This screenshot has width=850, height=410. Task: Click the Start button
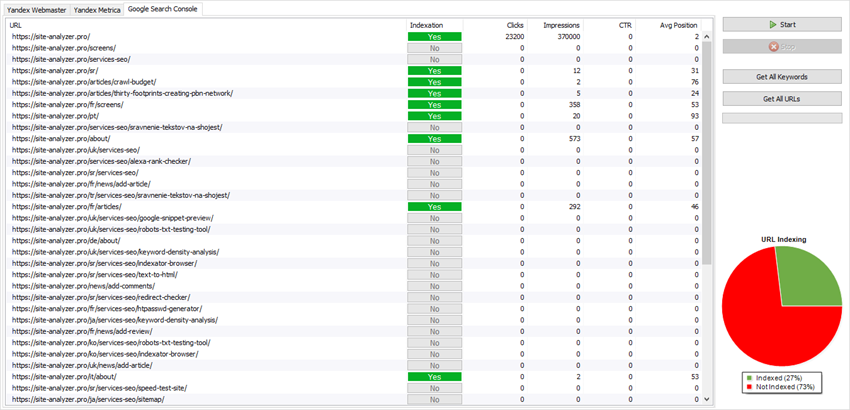tap(782, 24)
